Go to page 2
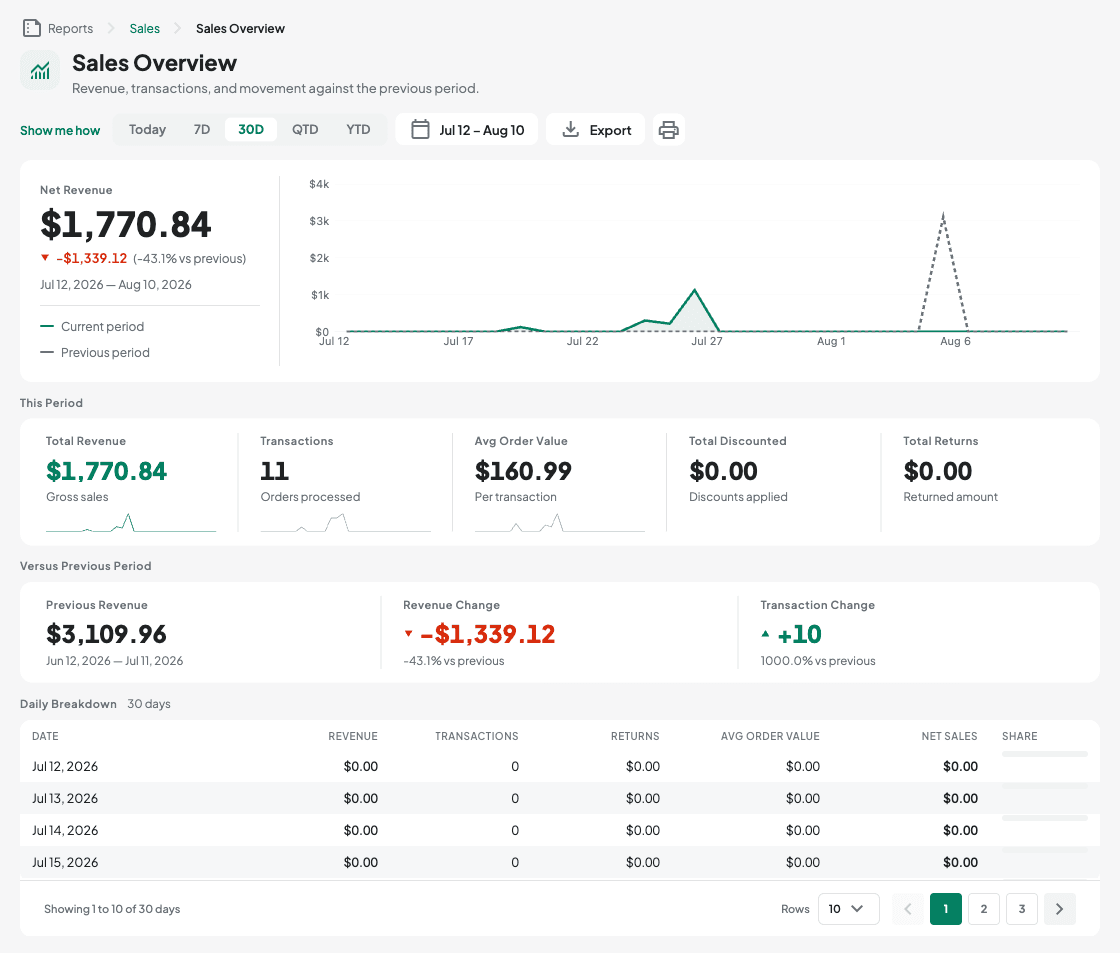Viewport: 1120px width, 953px height. click(984, 909)
